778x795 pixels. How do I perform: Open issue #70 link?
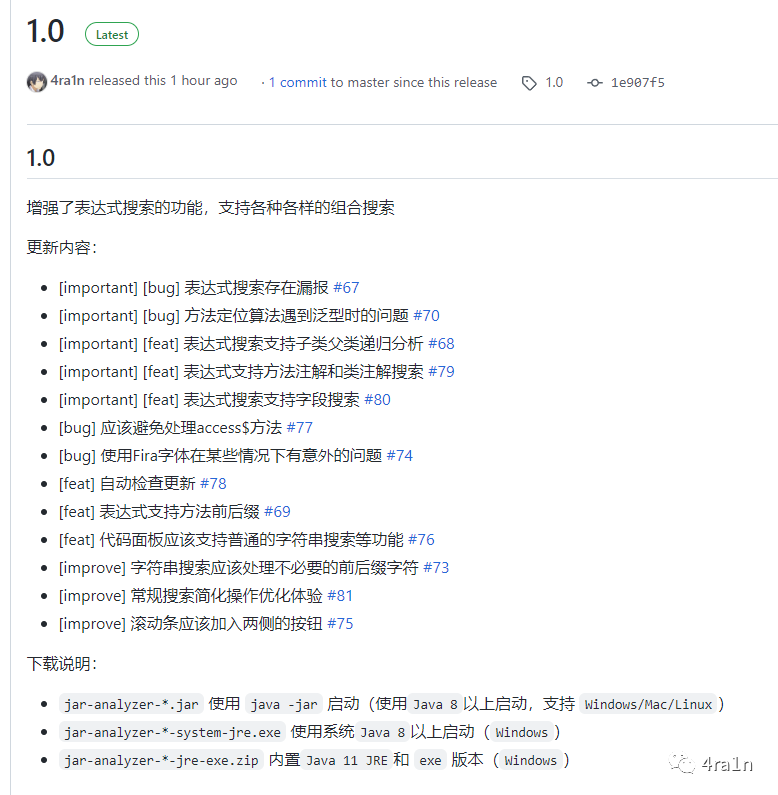click(x=426, y=315)
